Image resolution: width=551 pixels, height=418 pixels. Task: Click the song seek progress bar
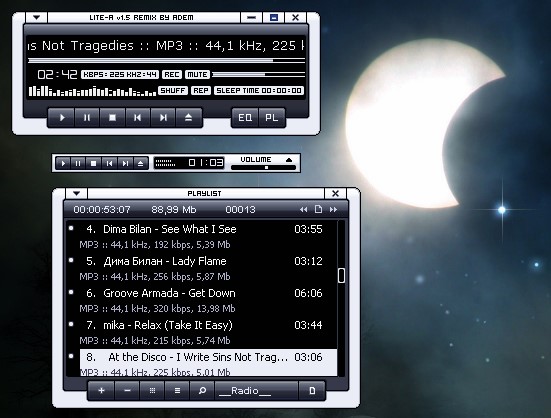166,60
